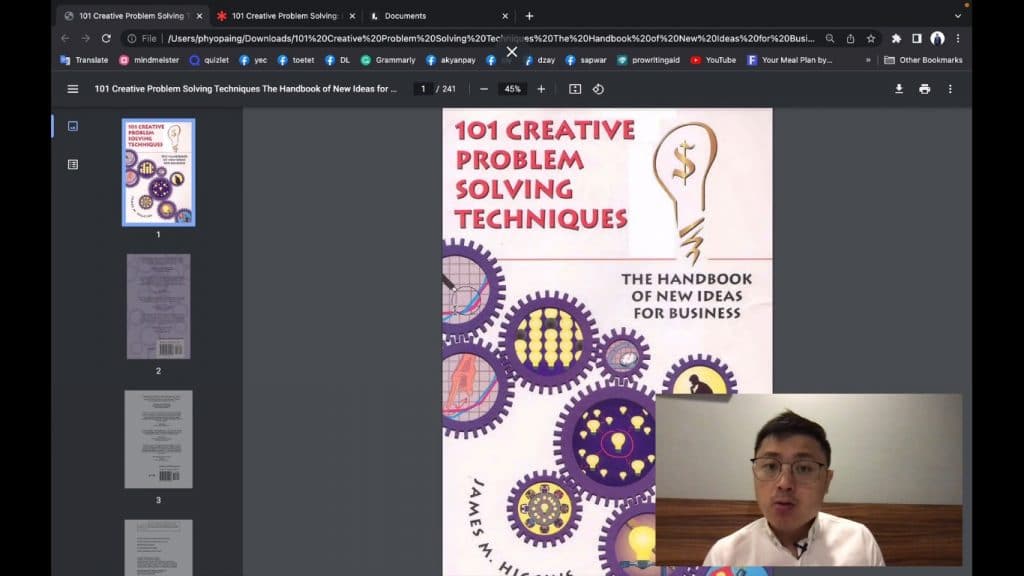Open the quizlet bookmark
Viewport: 1024px width, 576px height.
[210, 60]
